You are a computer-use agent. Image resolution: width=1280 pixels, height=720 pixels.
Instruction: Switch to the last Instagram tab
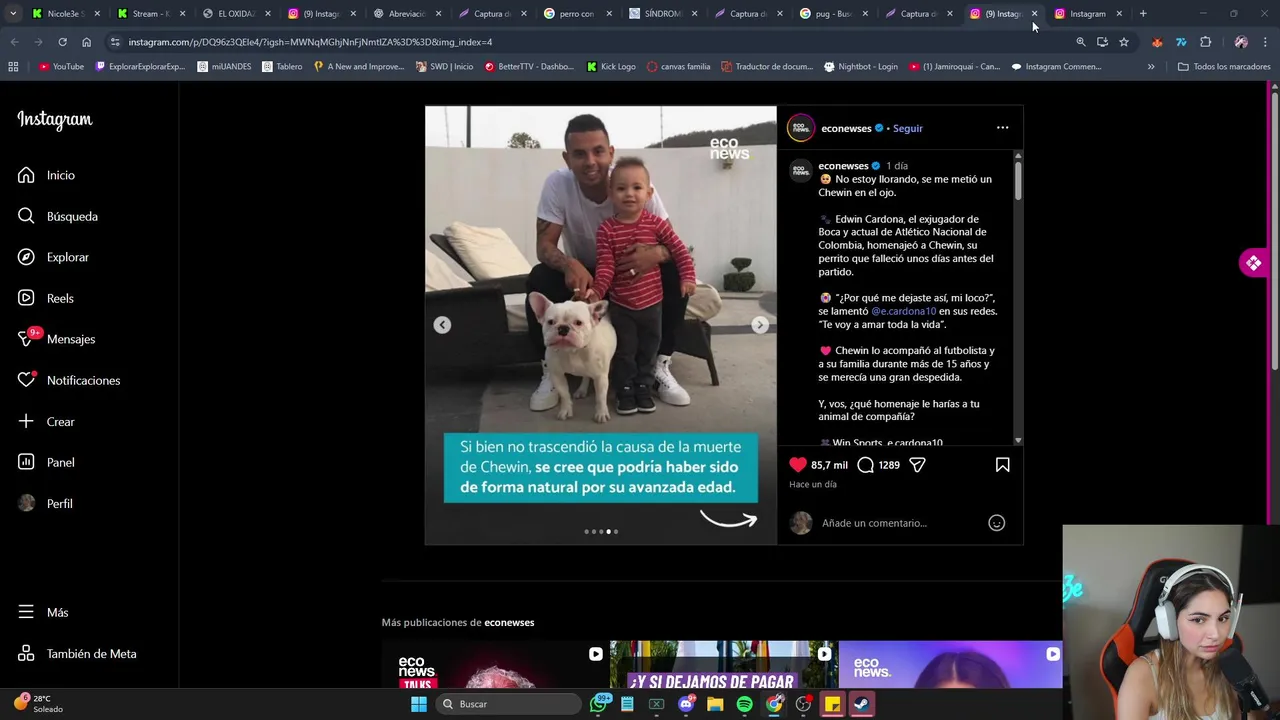[x=1086, y=14]
